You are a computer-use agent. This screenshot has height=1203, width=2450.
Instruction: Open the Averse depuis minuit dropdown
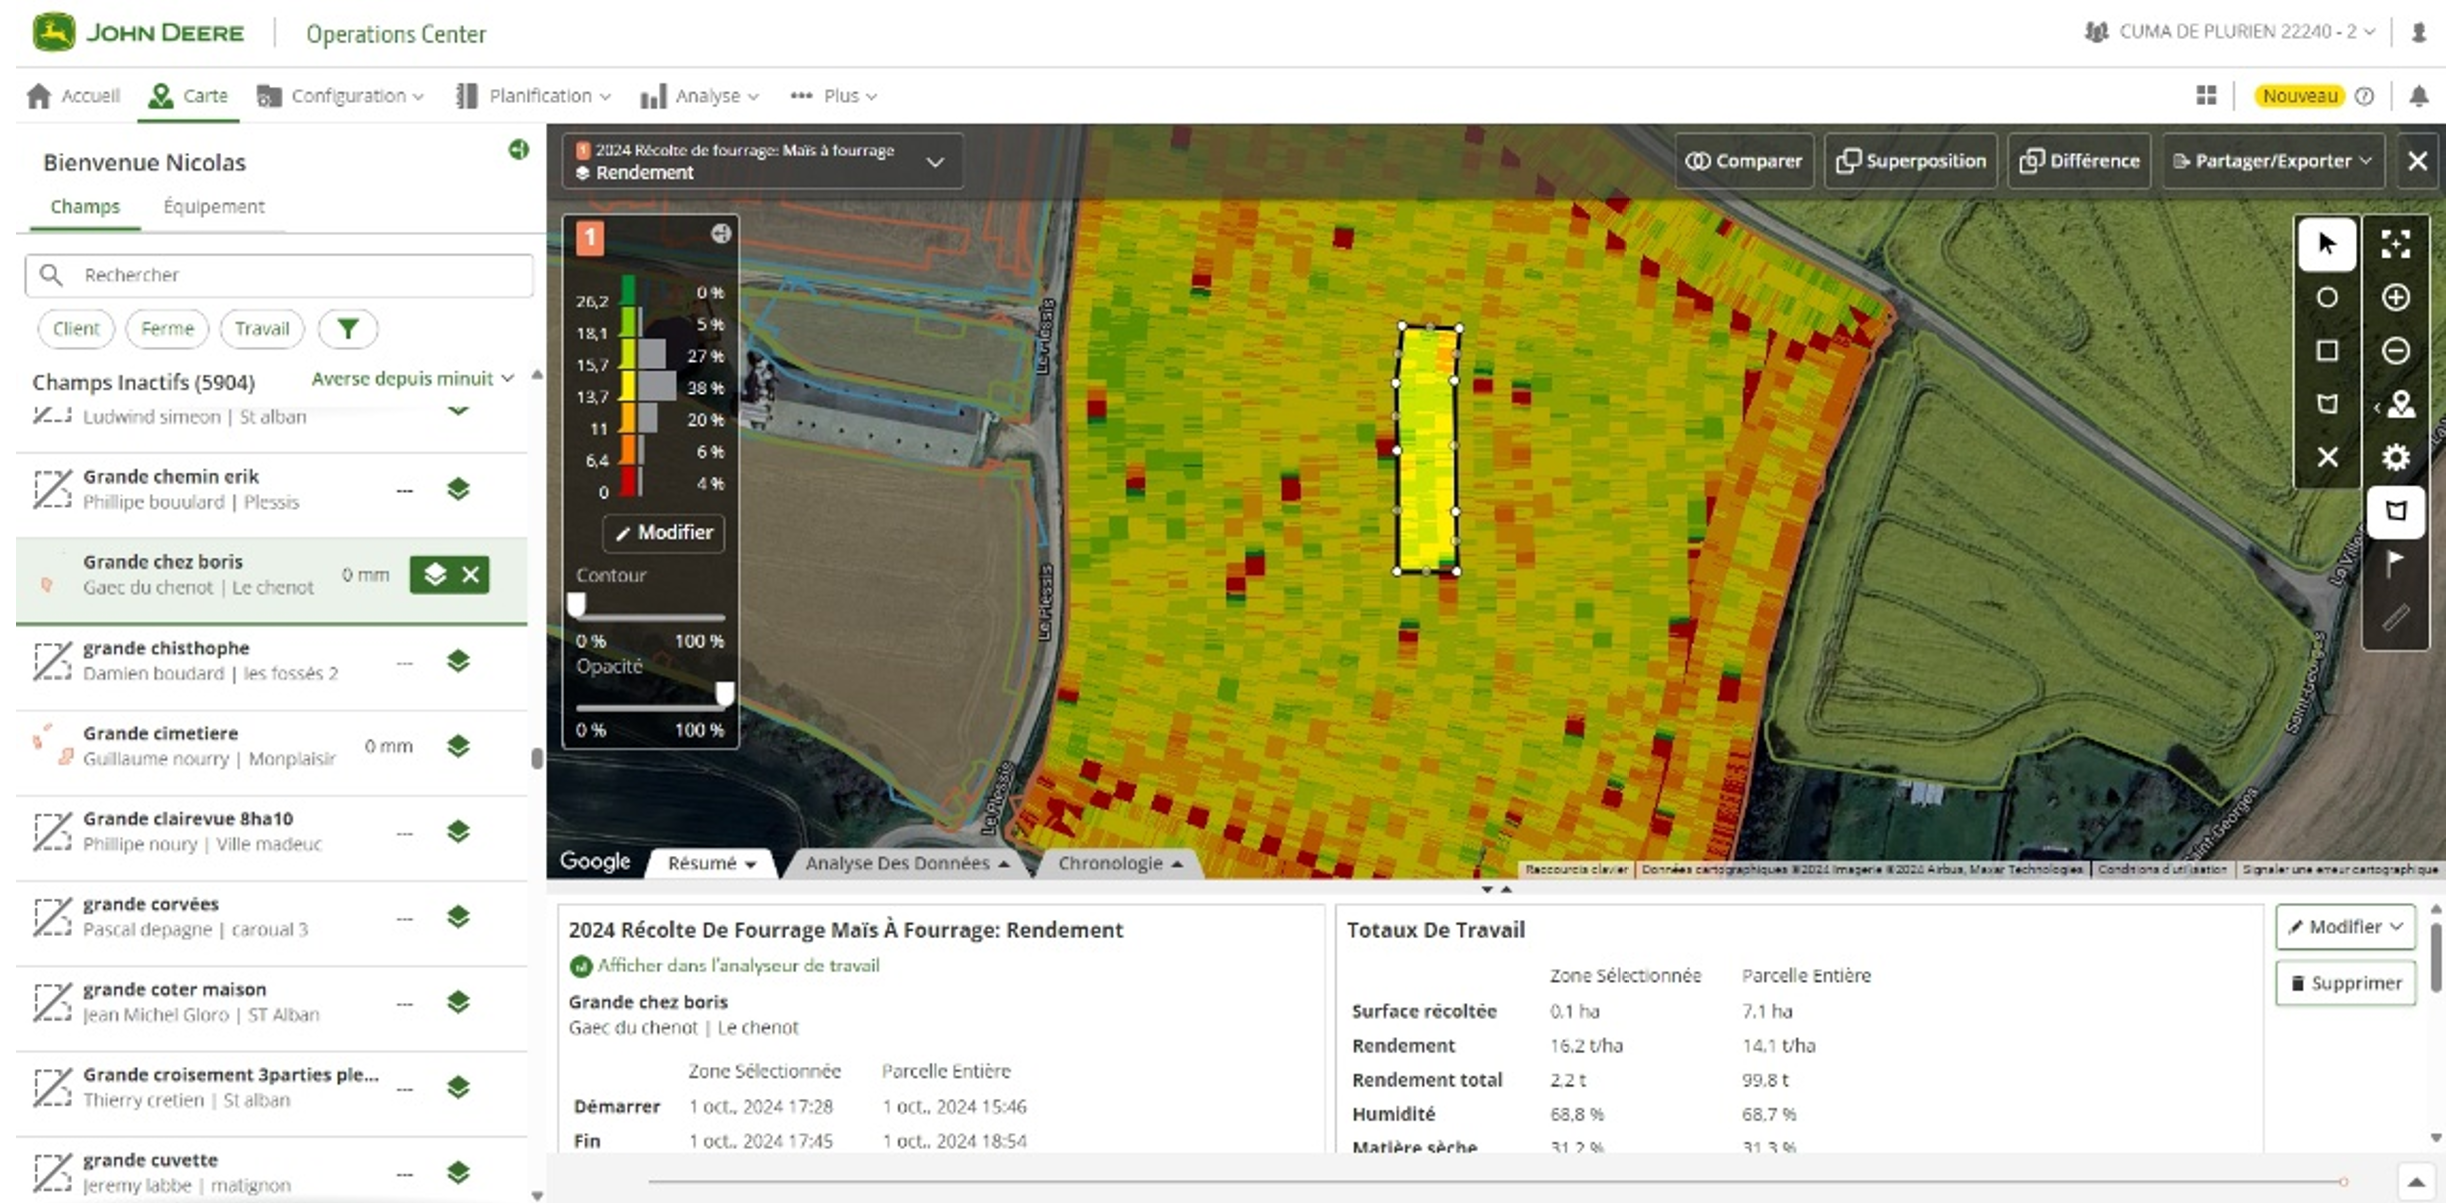tap(412, 379)
